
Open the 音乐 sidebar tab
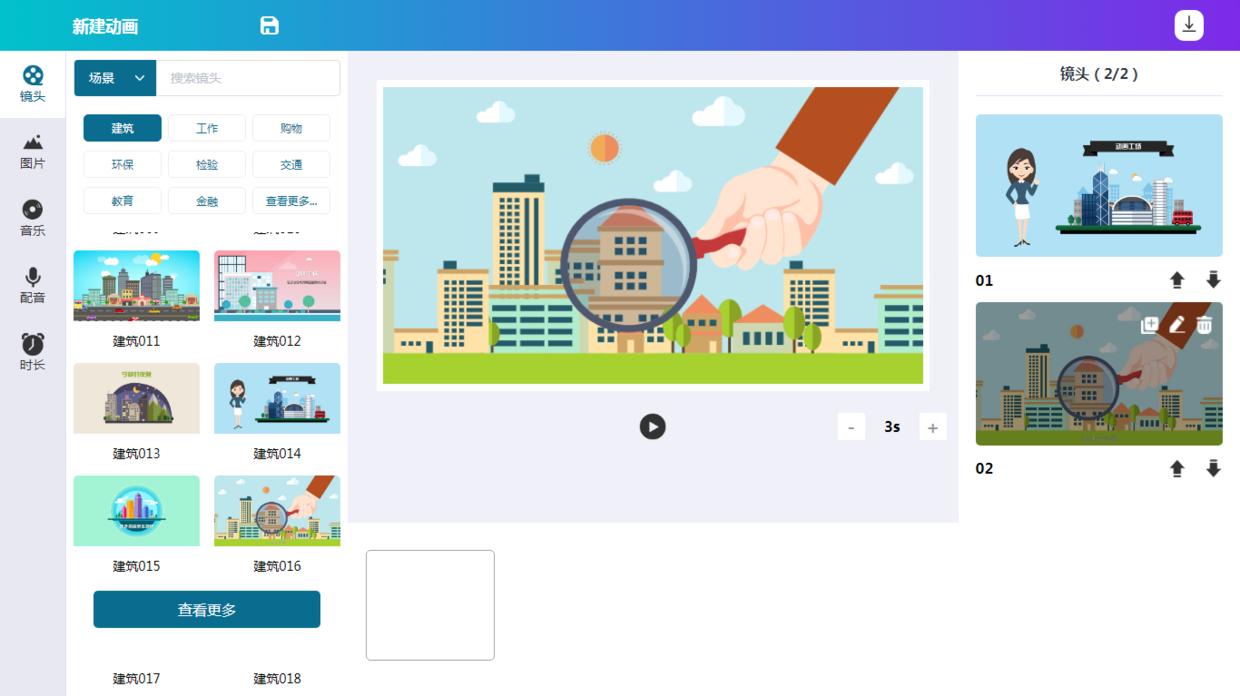(x=33, y=218)
